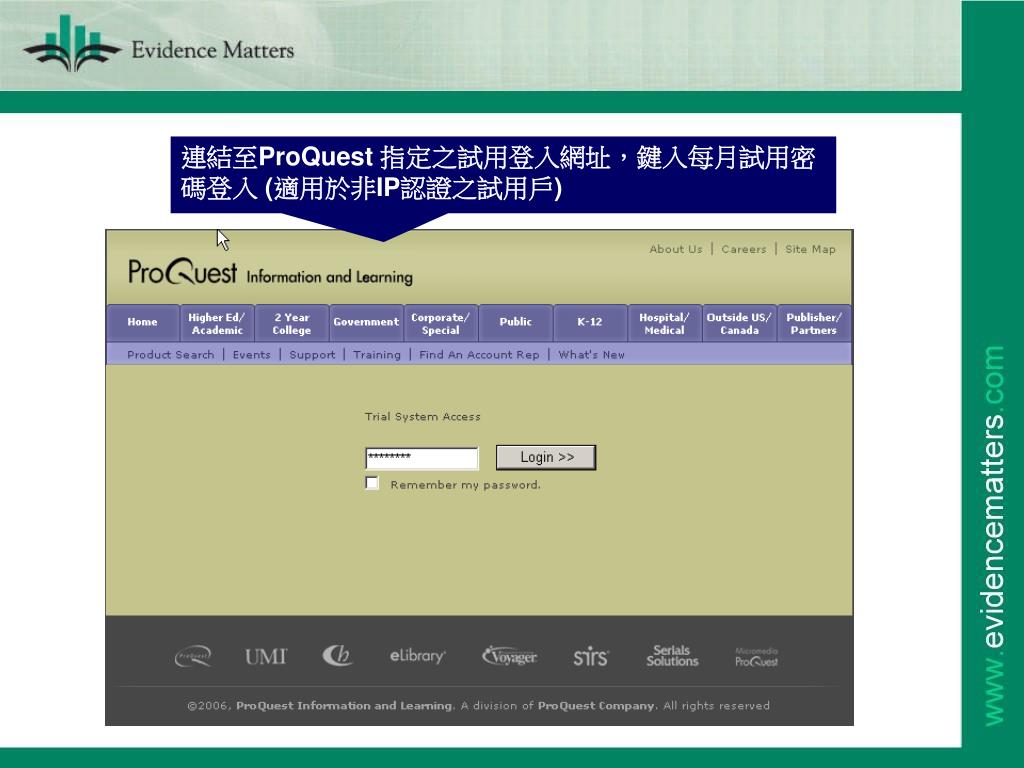Click the 'Trial System Access' heading text
The image size is (1024, 768).
coord(423,417)
